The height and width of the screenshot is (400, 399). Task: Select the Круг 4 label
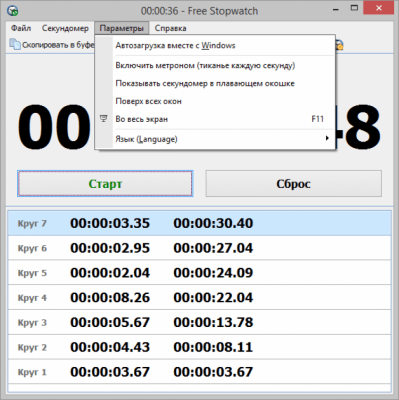pyautogui.click(x=32, y=298)
